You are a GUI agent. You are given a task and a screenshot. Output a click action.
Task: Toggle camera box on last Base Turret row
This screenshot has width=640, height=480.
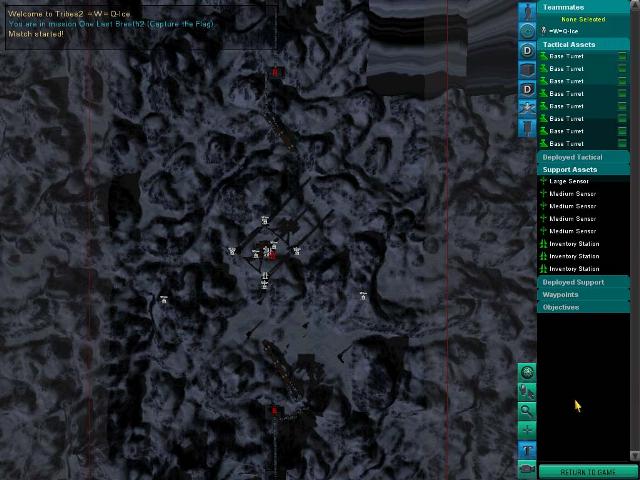click(622, 144)
